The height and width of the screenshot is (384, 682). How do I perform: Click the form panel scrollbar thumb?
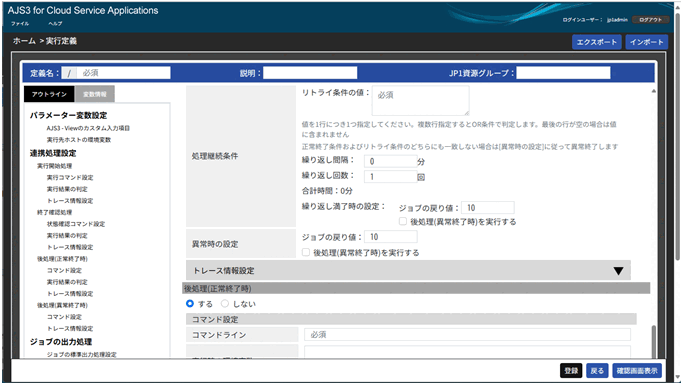(x=653, y=342)
